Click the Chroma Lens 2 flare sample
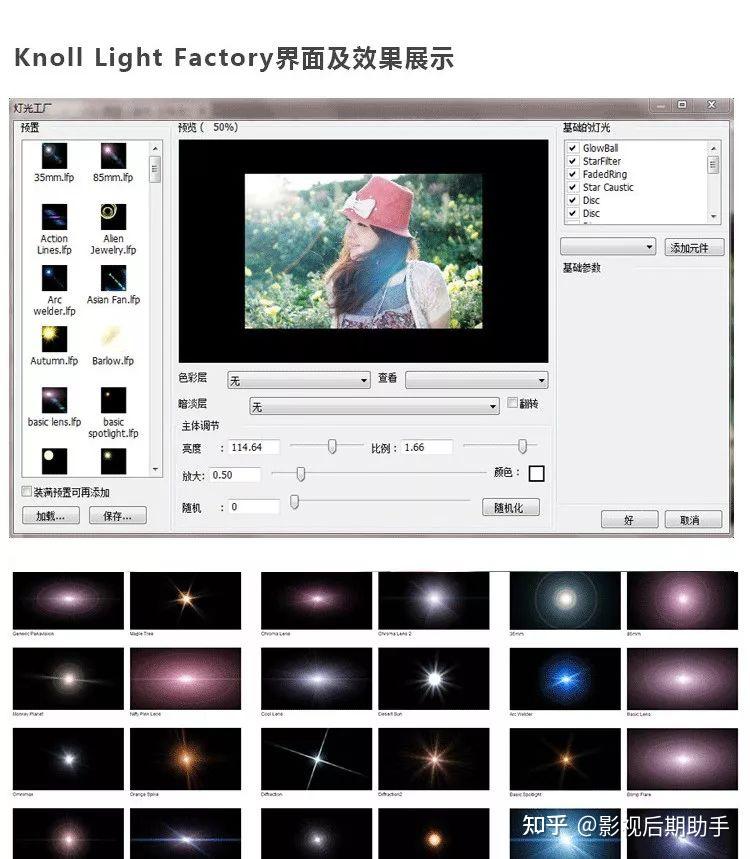 pyautogui.click(x=434, y=600)
